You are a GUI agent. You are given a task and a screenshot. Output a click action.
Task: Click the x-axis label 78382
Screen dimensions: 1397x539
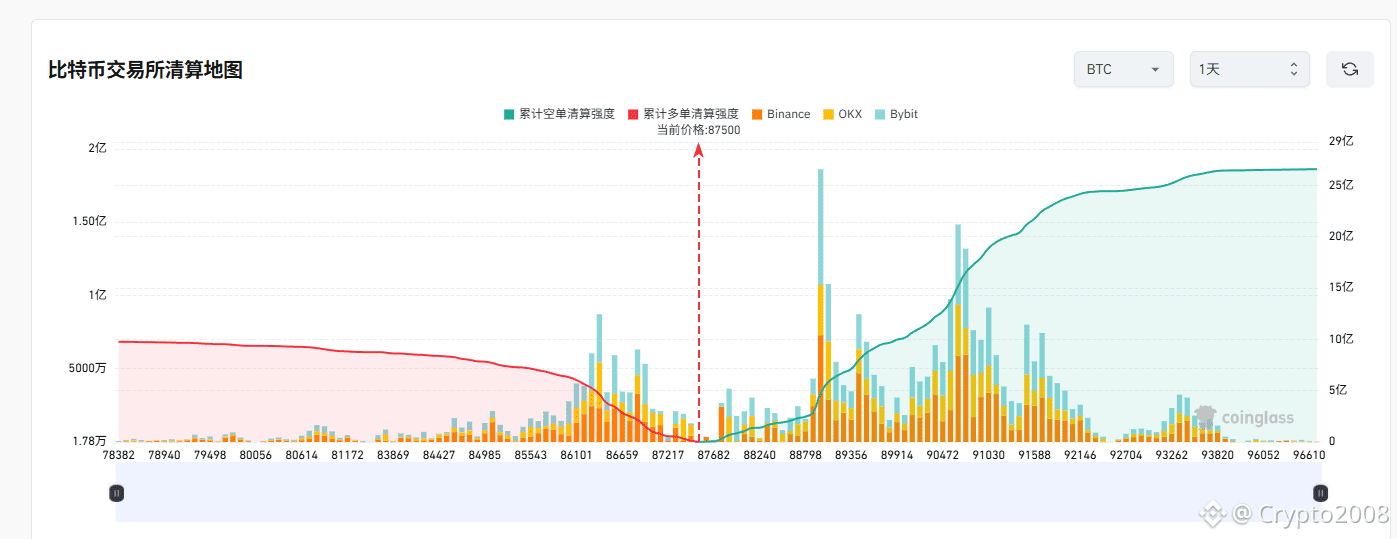[119, 454]
